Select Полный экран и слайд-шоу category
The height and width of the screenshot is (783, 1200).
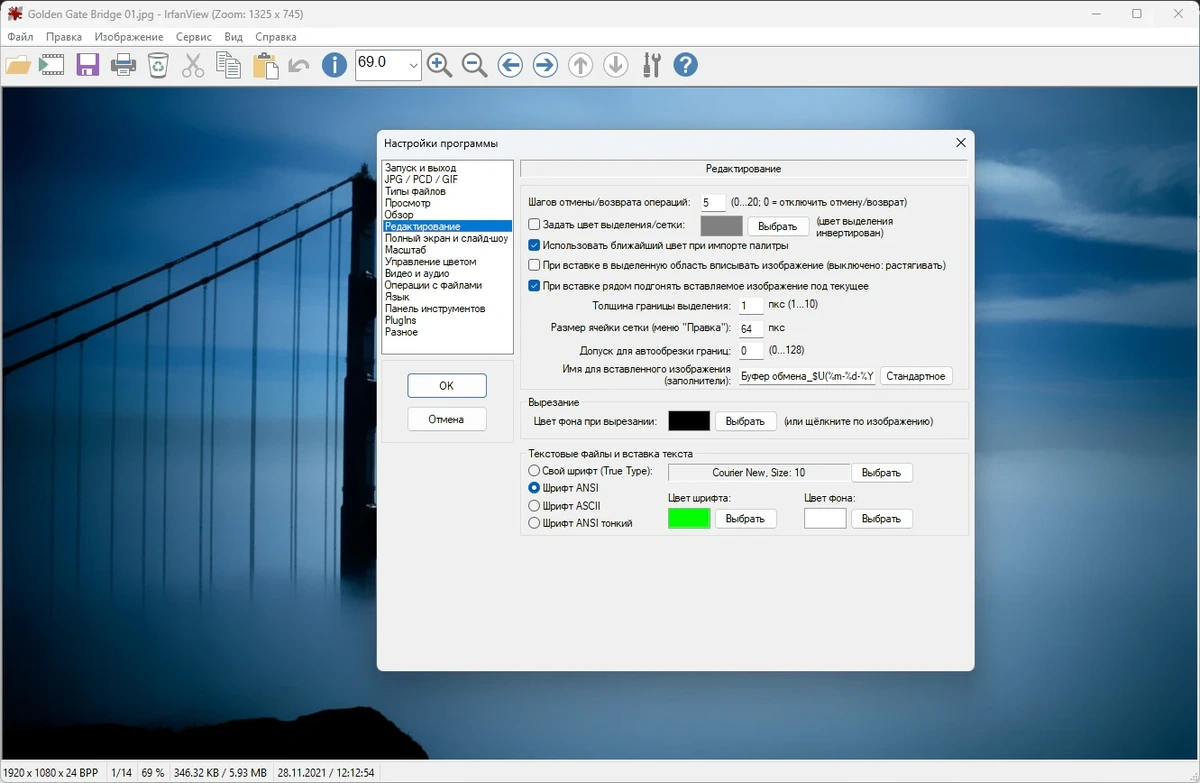click(447, 238)
